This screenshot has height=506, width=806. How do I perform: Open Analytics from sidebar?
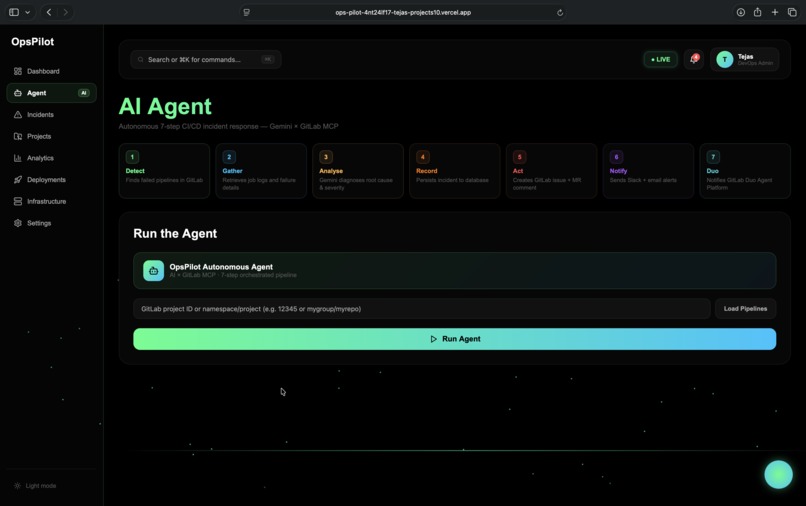pos(51,158)
